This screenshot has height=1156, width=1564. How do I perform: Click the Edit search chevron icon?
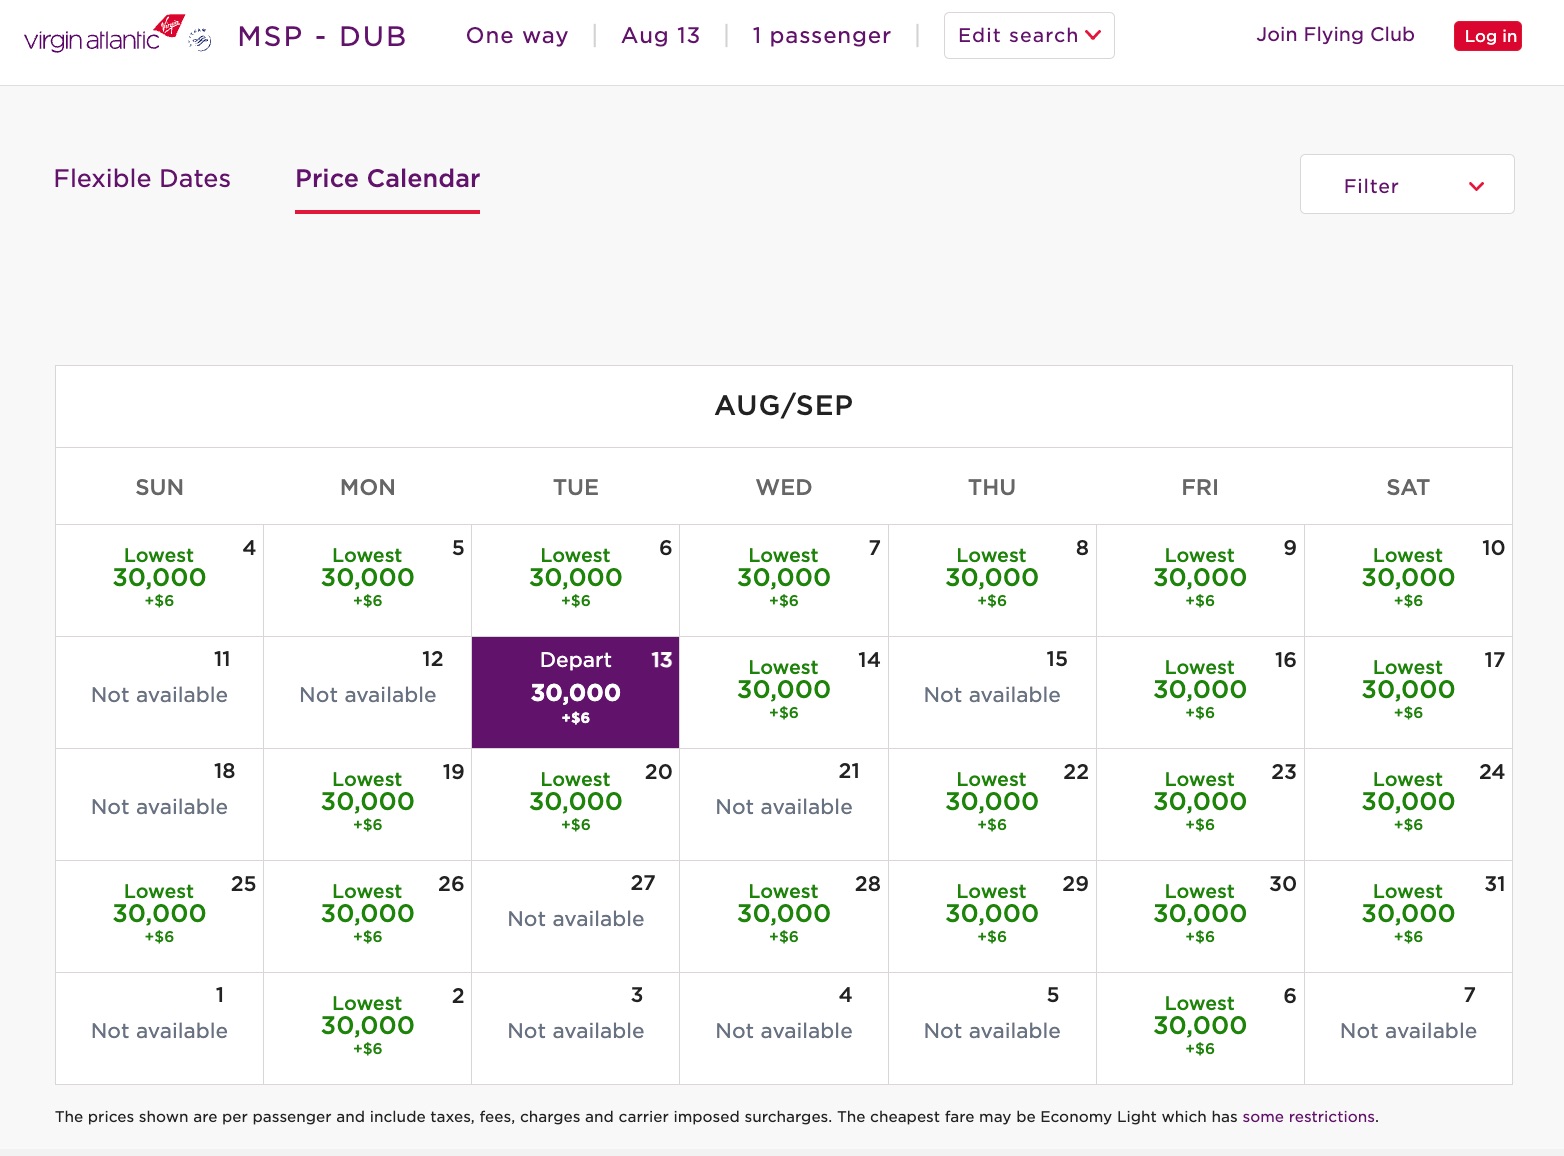(x=1092, y=35)
